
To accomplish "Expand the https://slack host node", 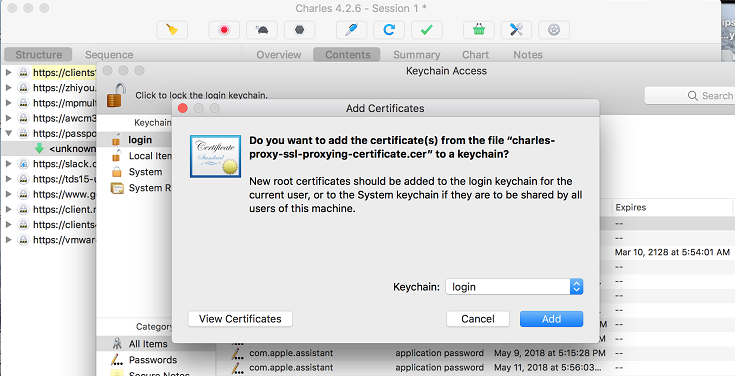I will coord(8,164).
